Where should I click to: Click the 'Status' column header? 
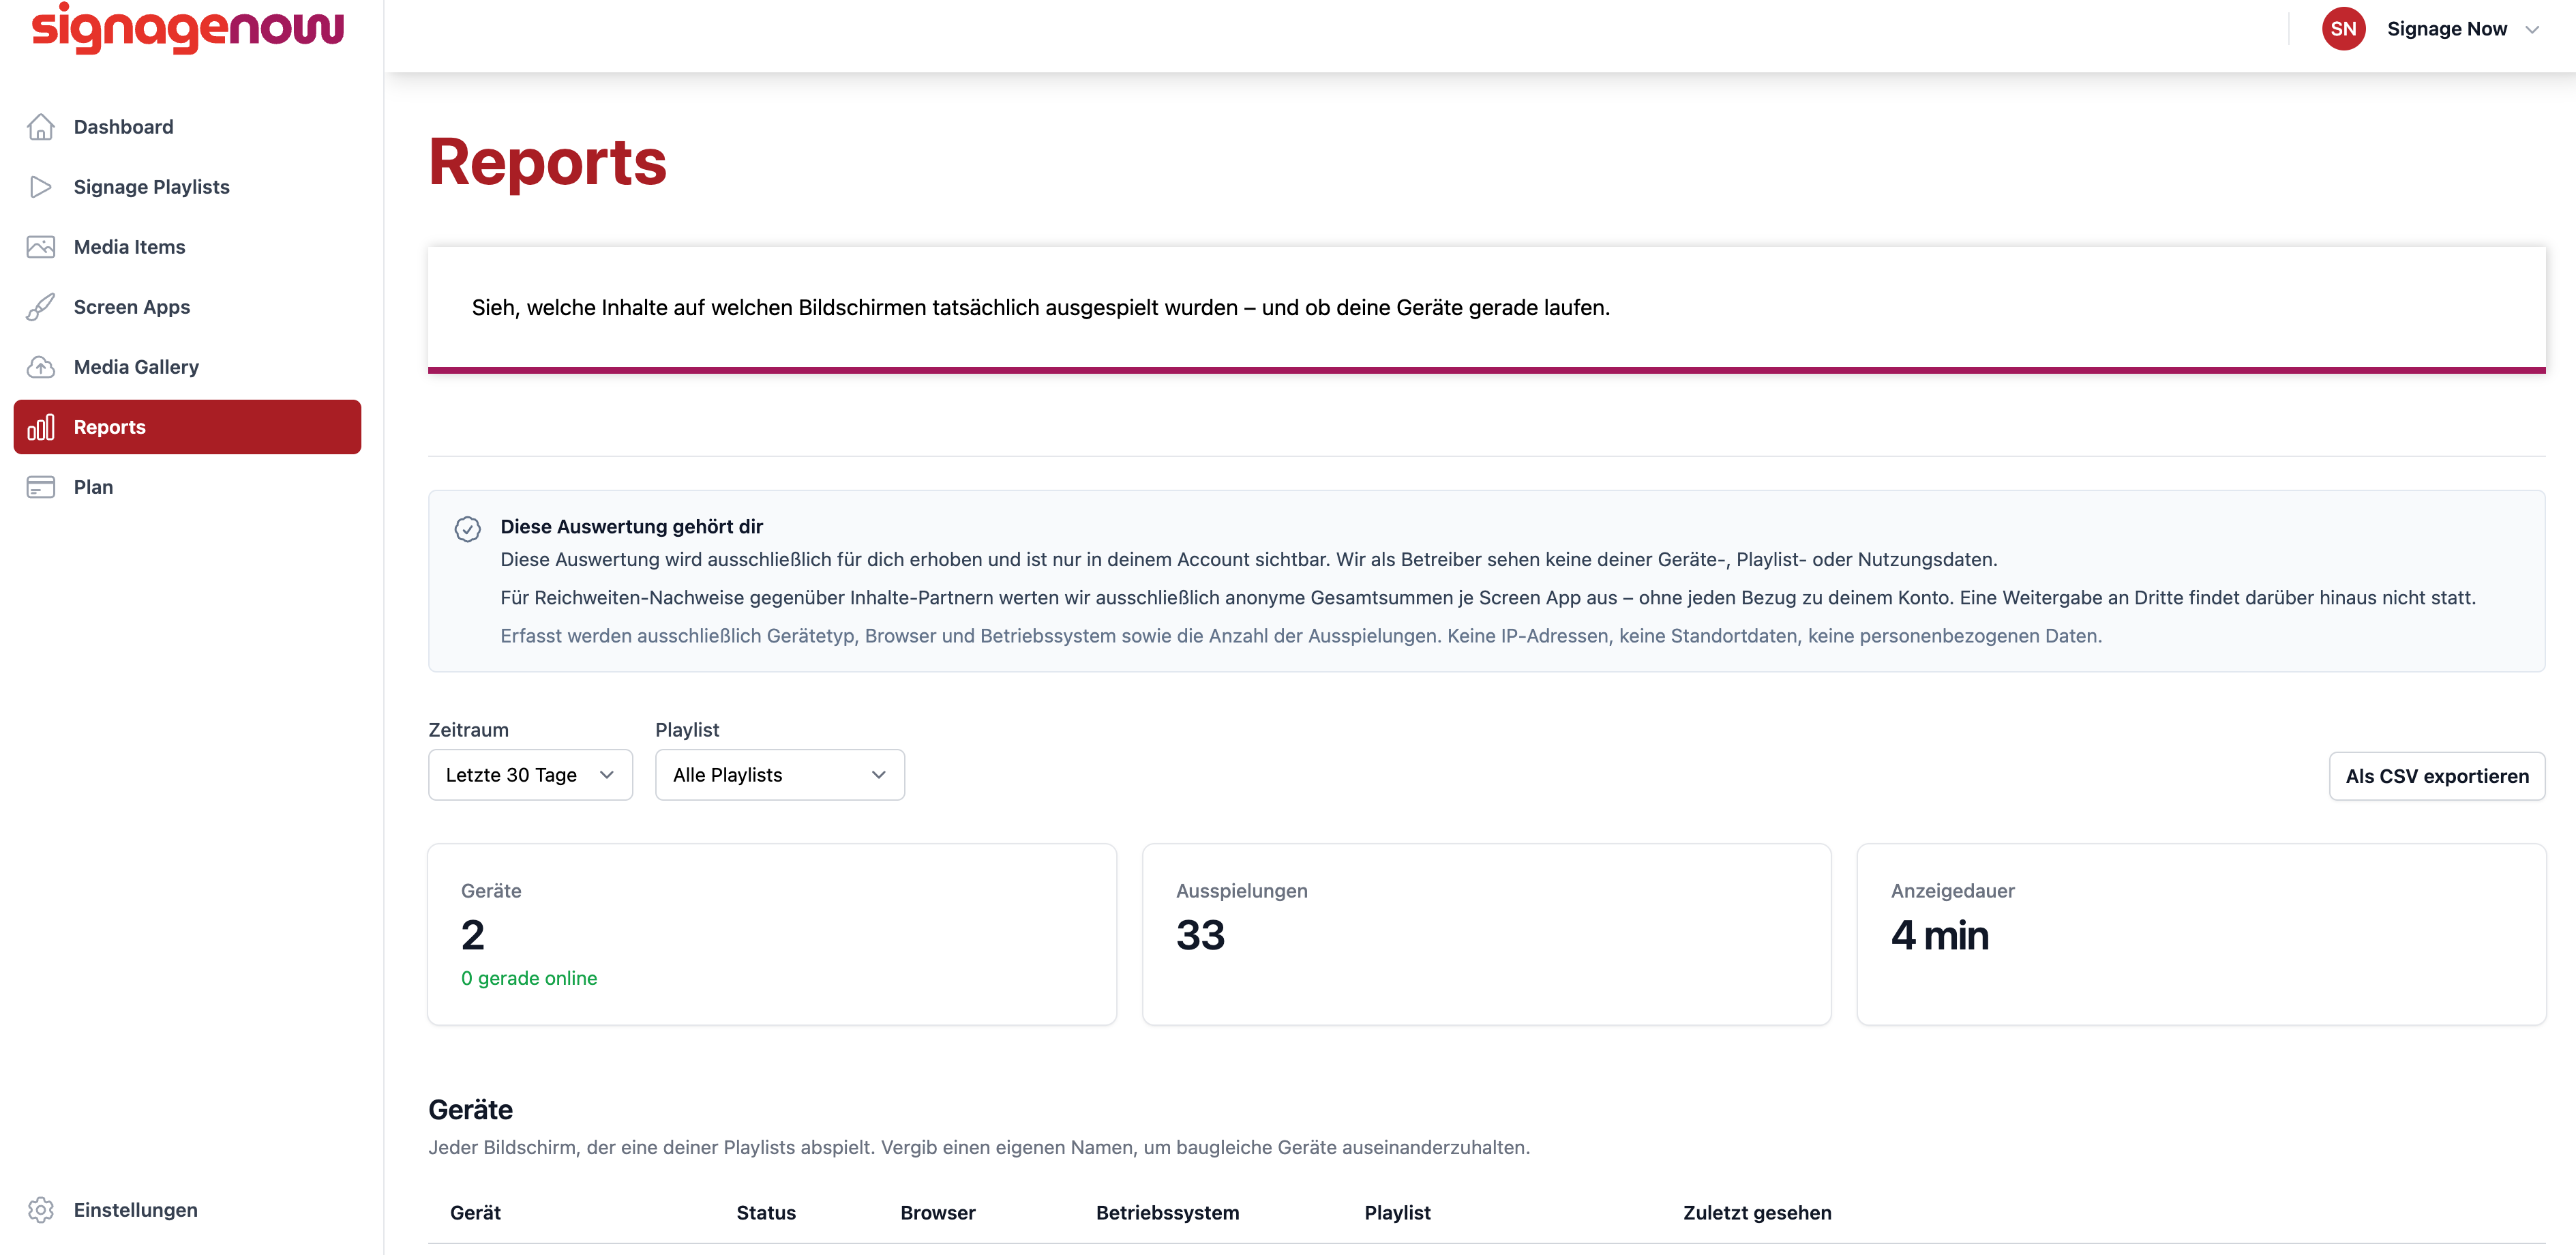point(766,1213)
